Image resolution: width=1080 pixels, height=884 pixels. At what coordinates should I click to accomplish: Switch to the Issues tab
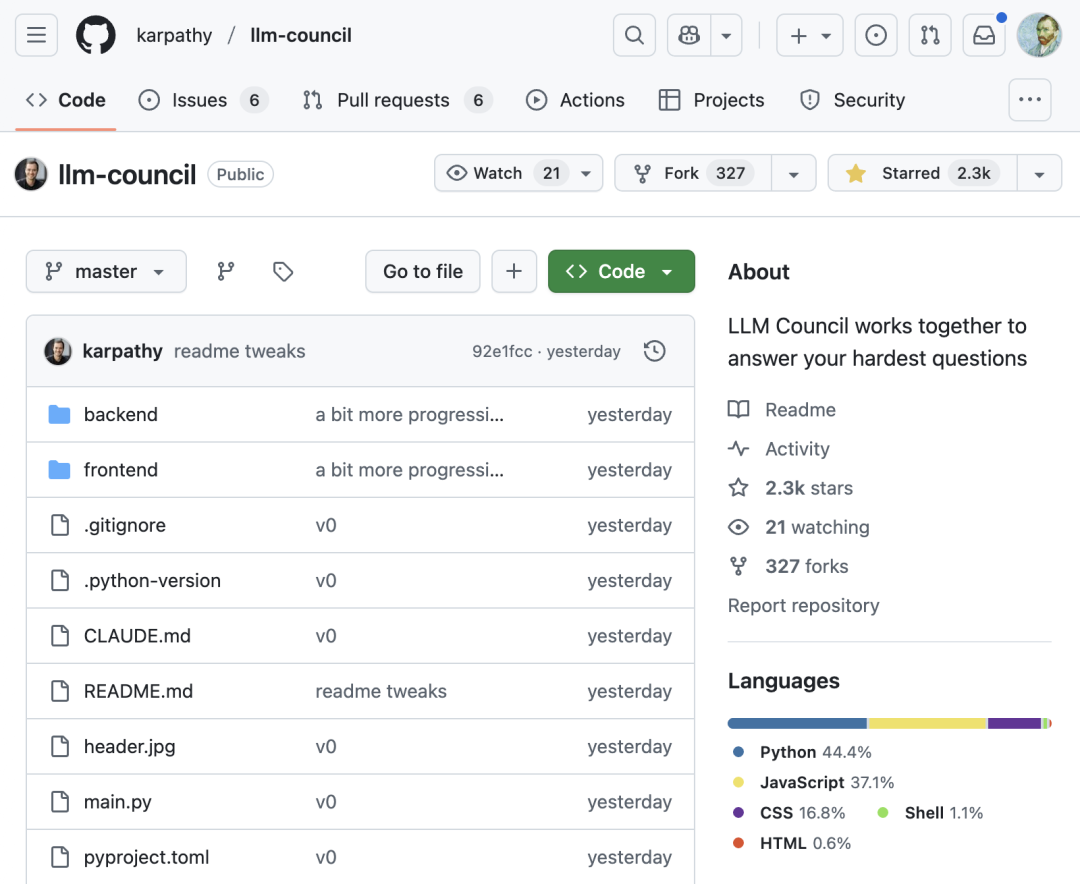202,101
